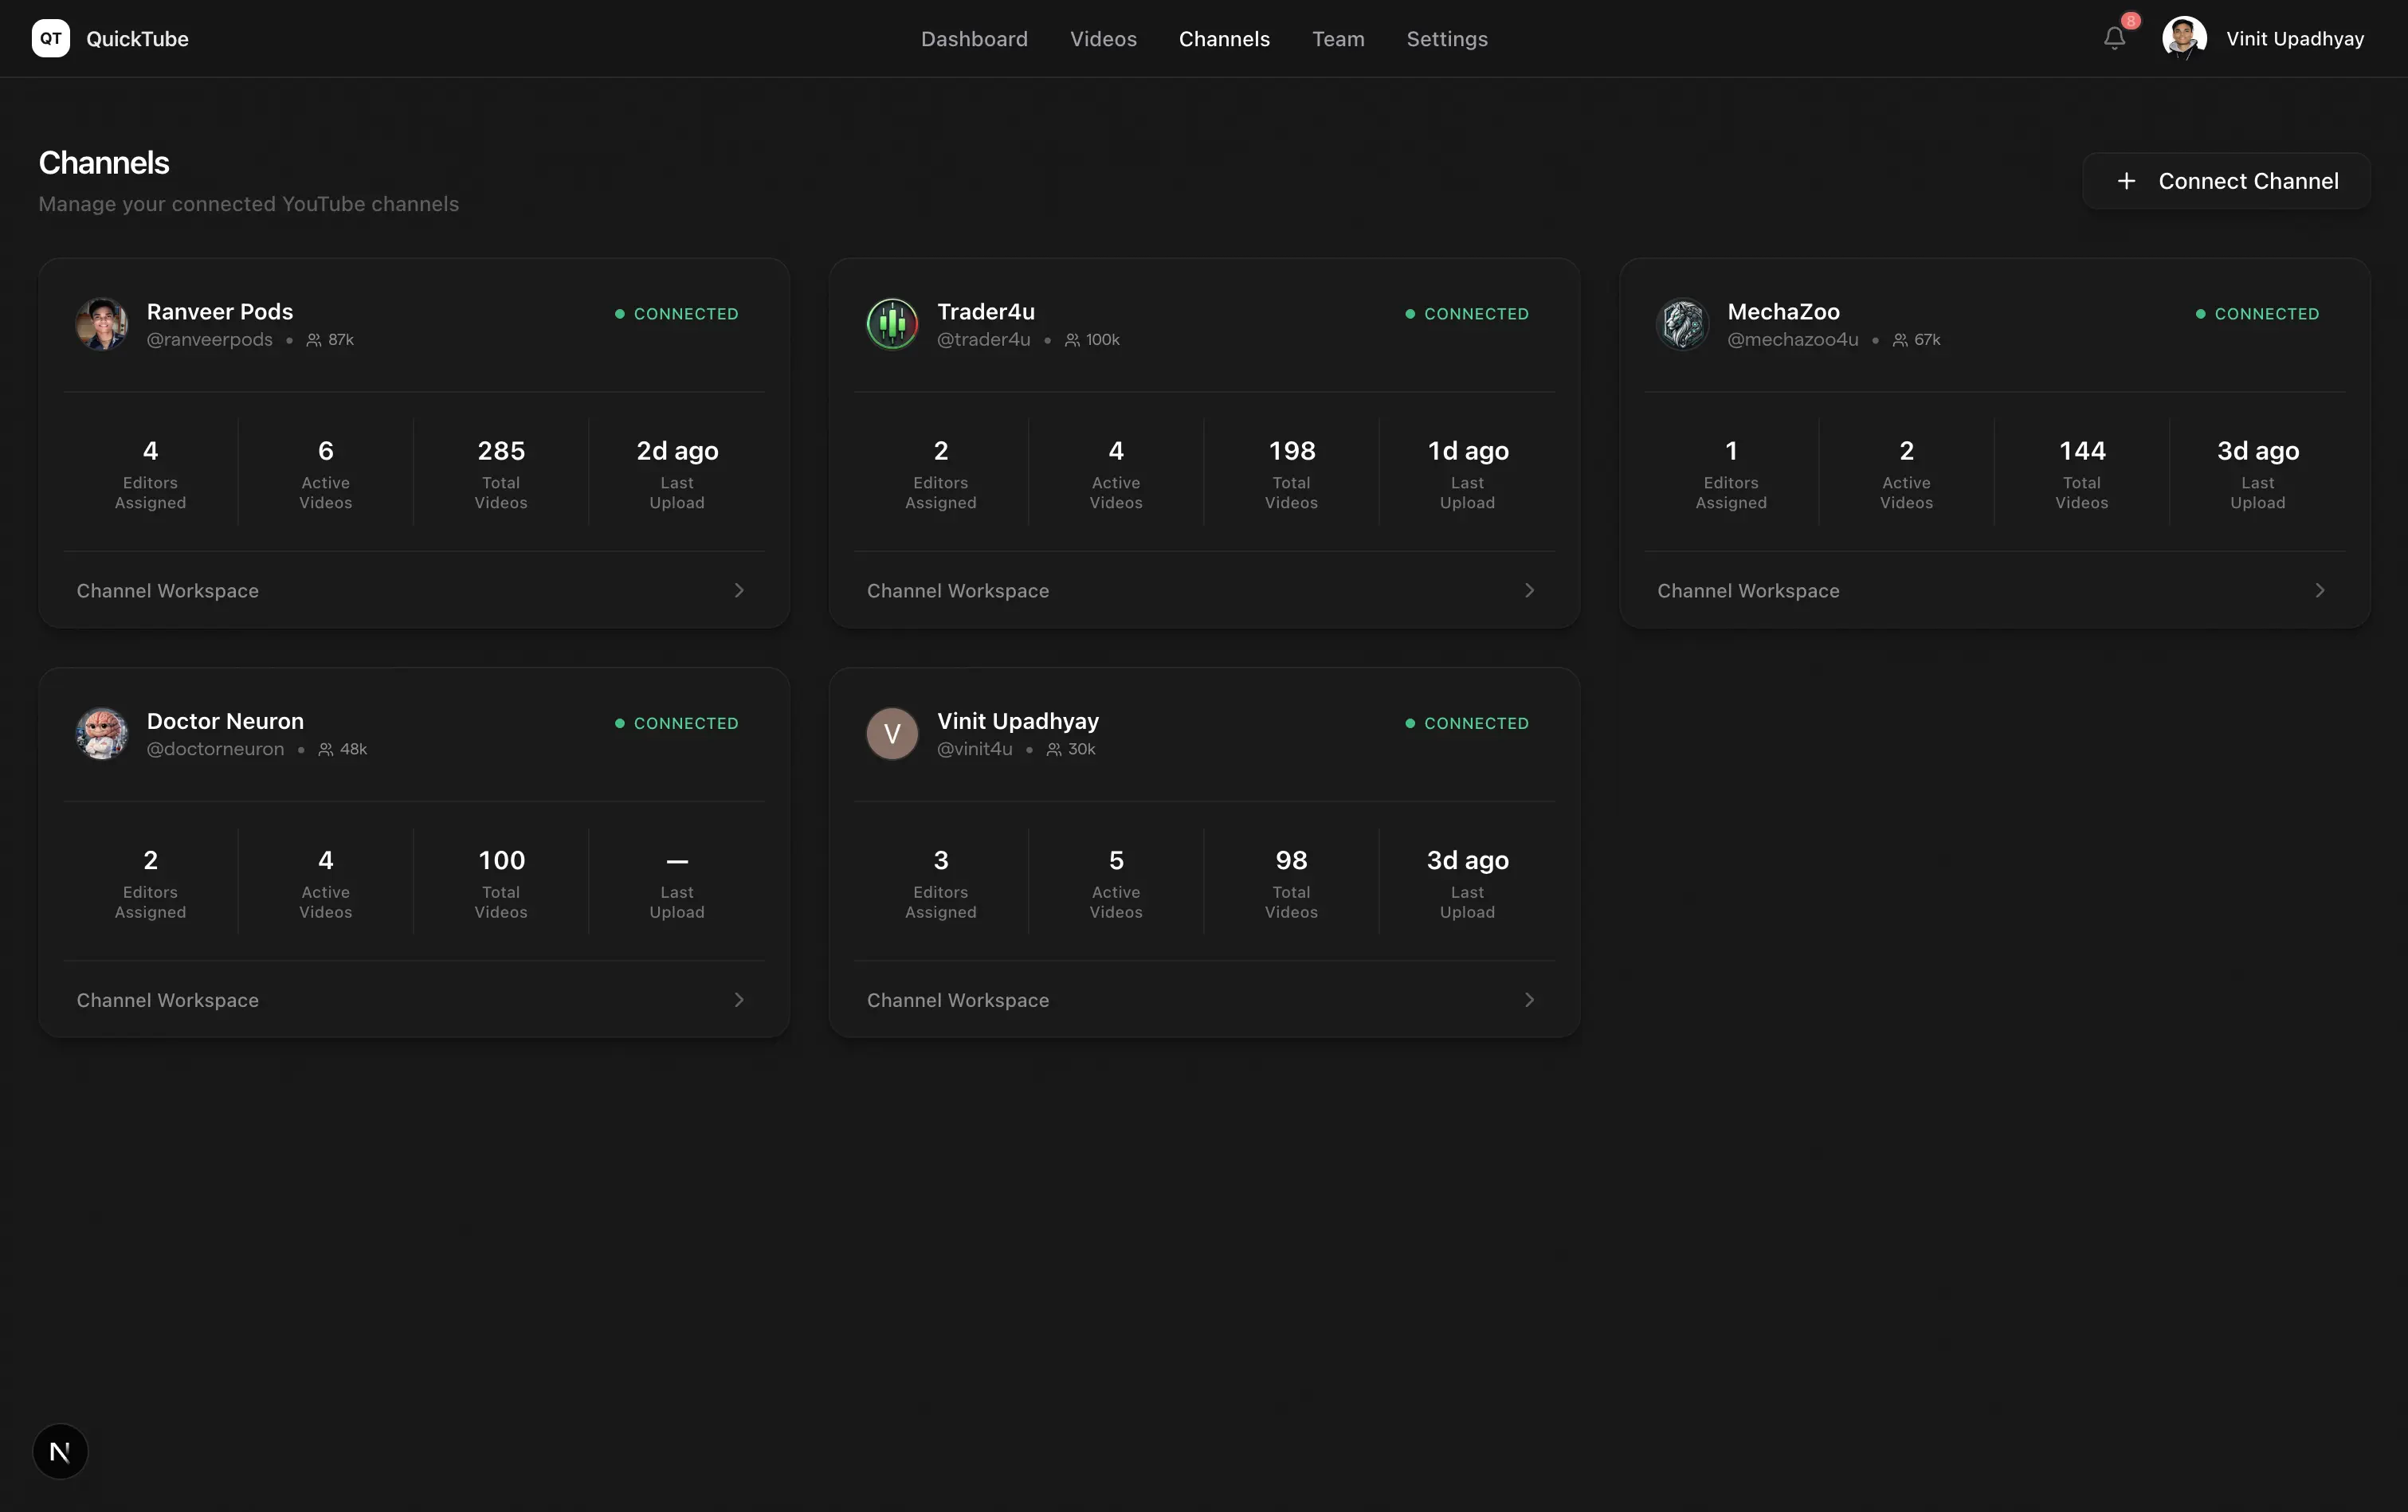The width and height of the screenshot is (2408, 1512).
Task: Click the plus icon in Connect Channel
Action: coord(2126,181)
